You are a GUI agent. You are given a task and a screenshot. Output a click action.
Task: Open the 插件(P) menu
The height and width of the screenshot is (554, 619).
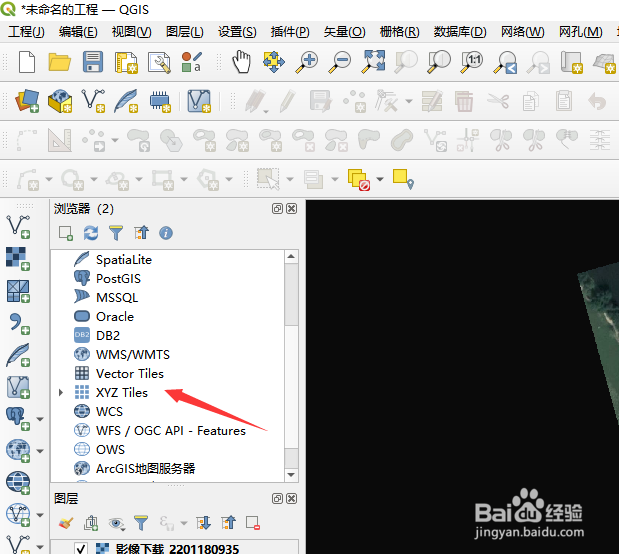coord(290,32)
